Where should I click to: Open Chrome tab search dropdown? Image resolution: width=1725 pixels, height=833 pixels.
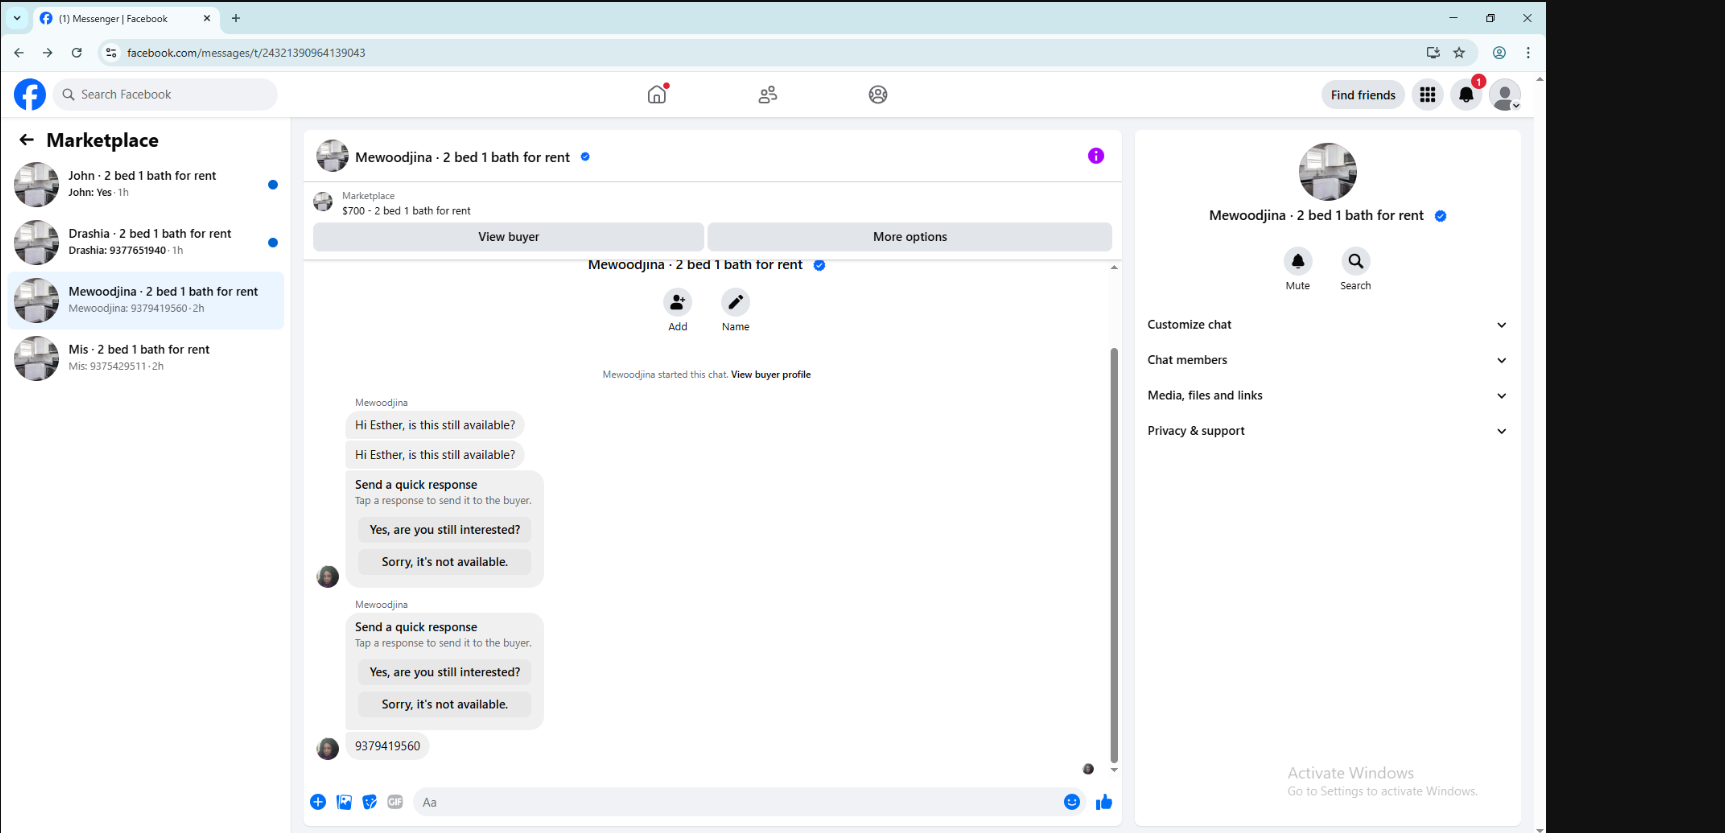[17, 18]
